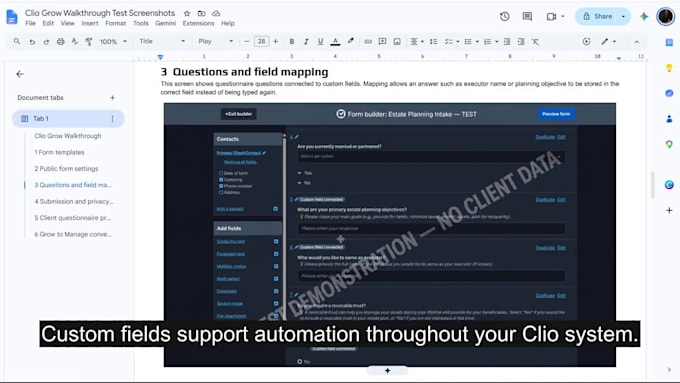Image resolution: width=680 pixels, height=383 pixels.
Task: Open the Insert menu
Action: coord(90,23)
